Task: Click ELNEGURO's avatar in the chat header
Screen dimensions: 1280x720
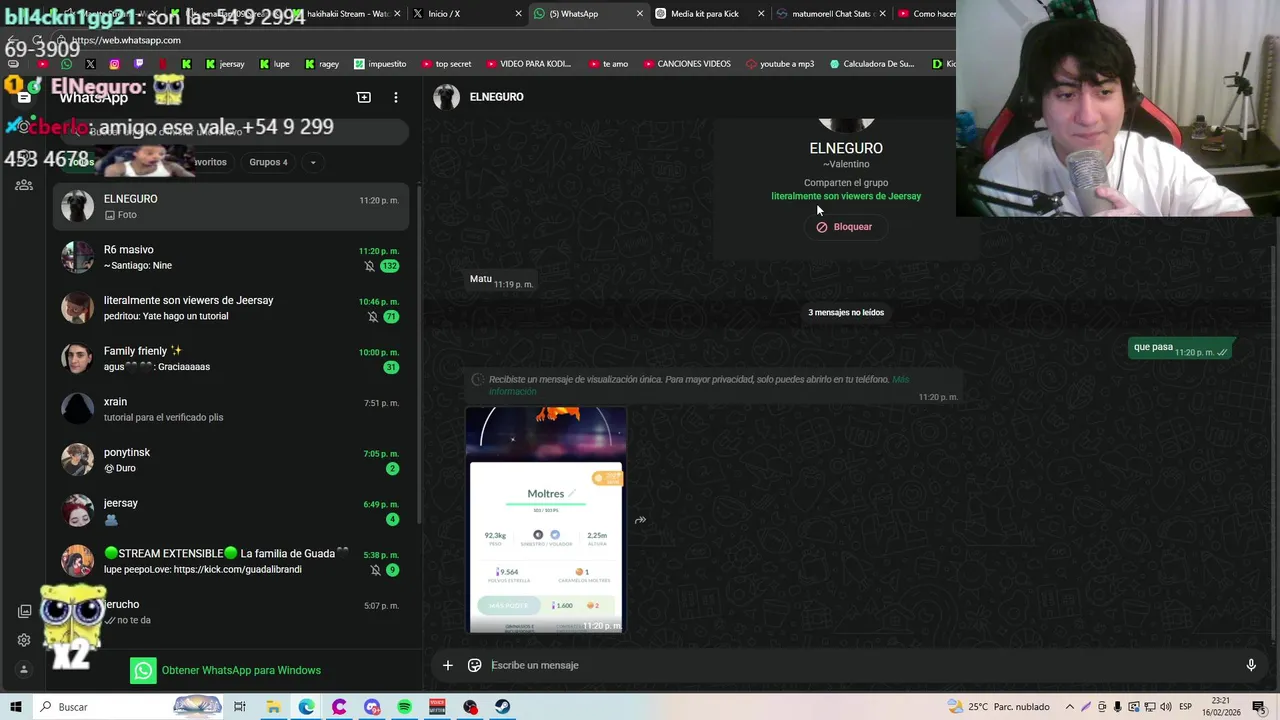Action: pos(446,97)
